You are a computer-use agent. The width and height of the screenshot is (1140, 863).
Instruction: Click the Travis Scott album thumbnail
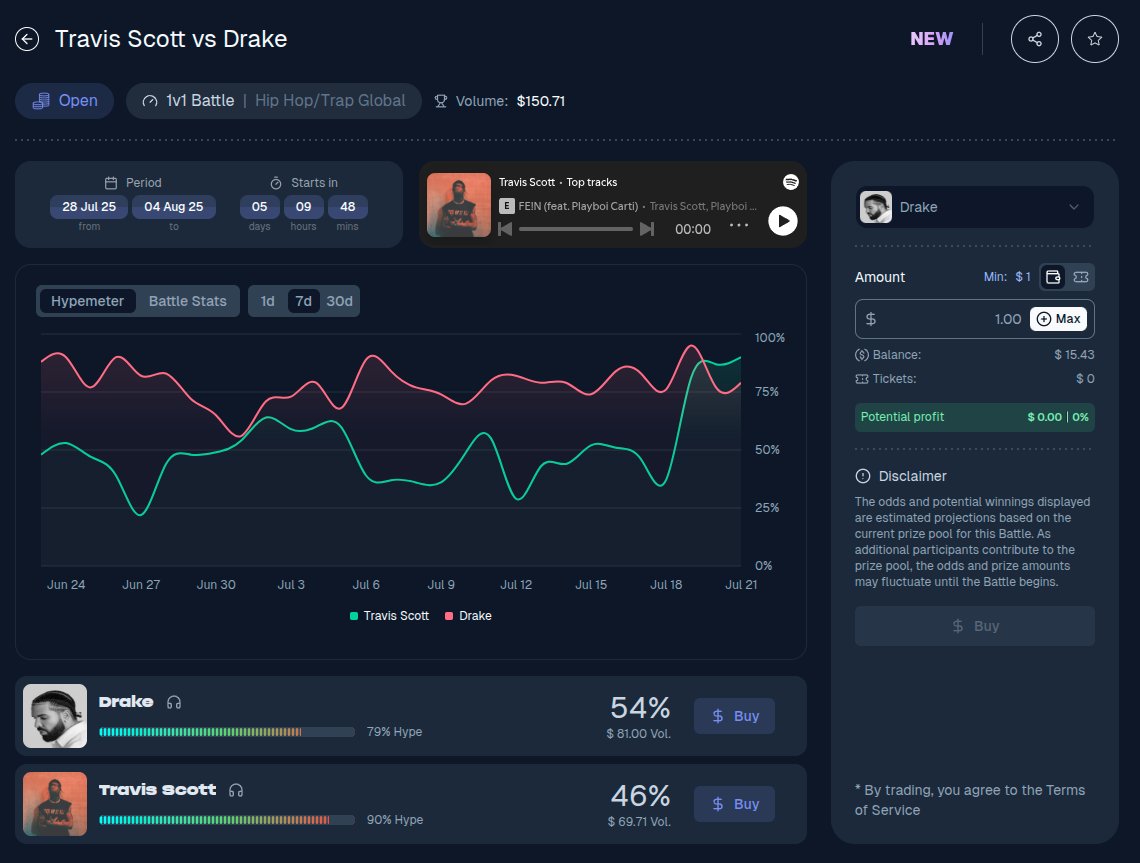459,205
